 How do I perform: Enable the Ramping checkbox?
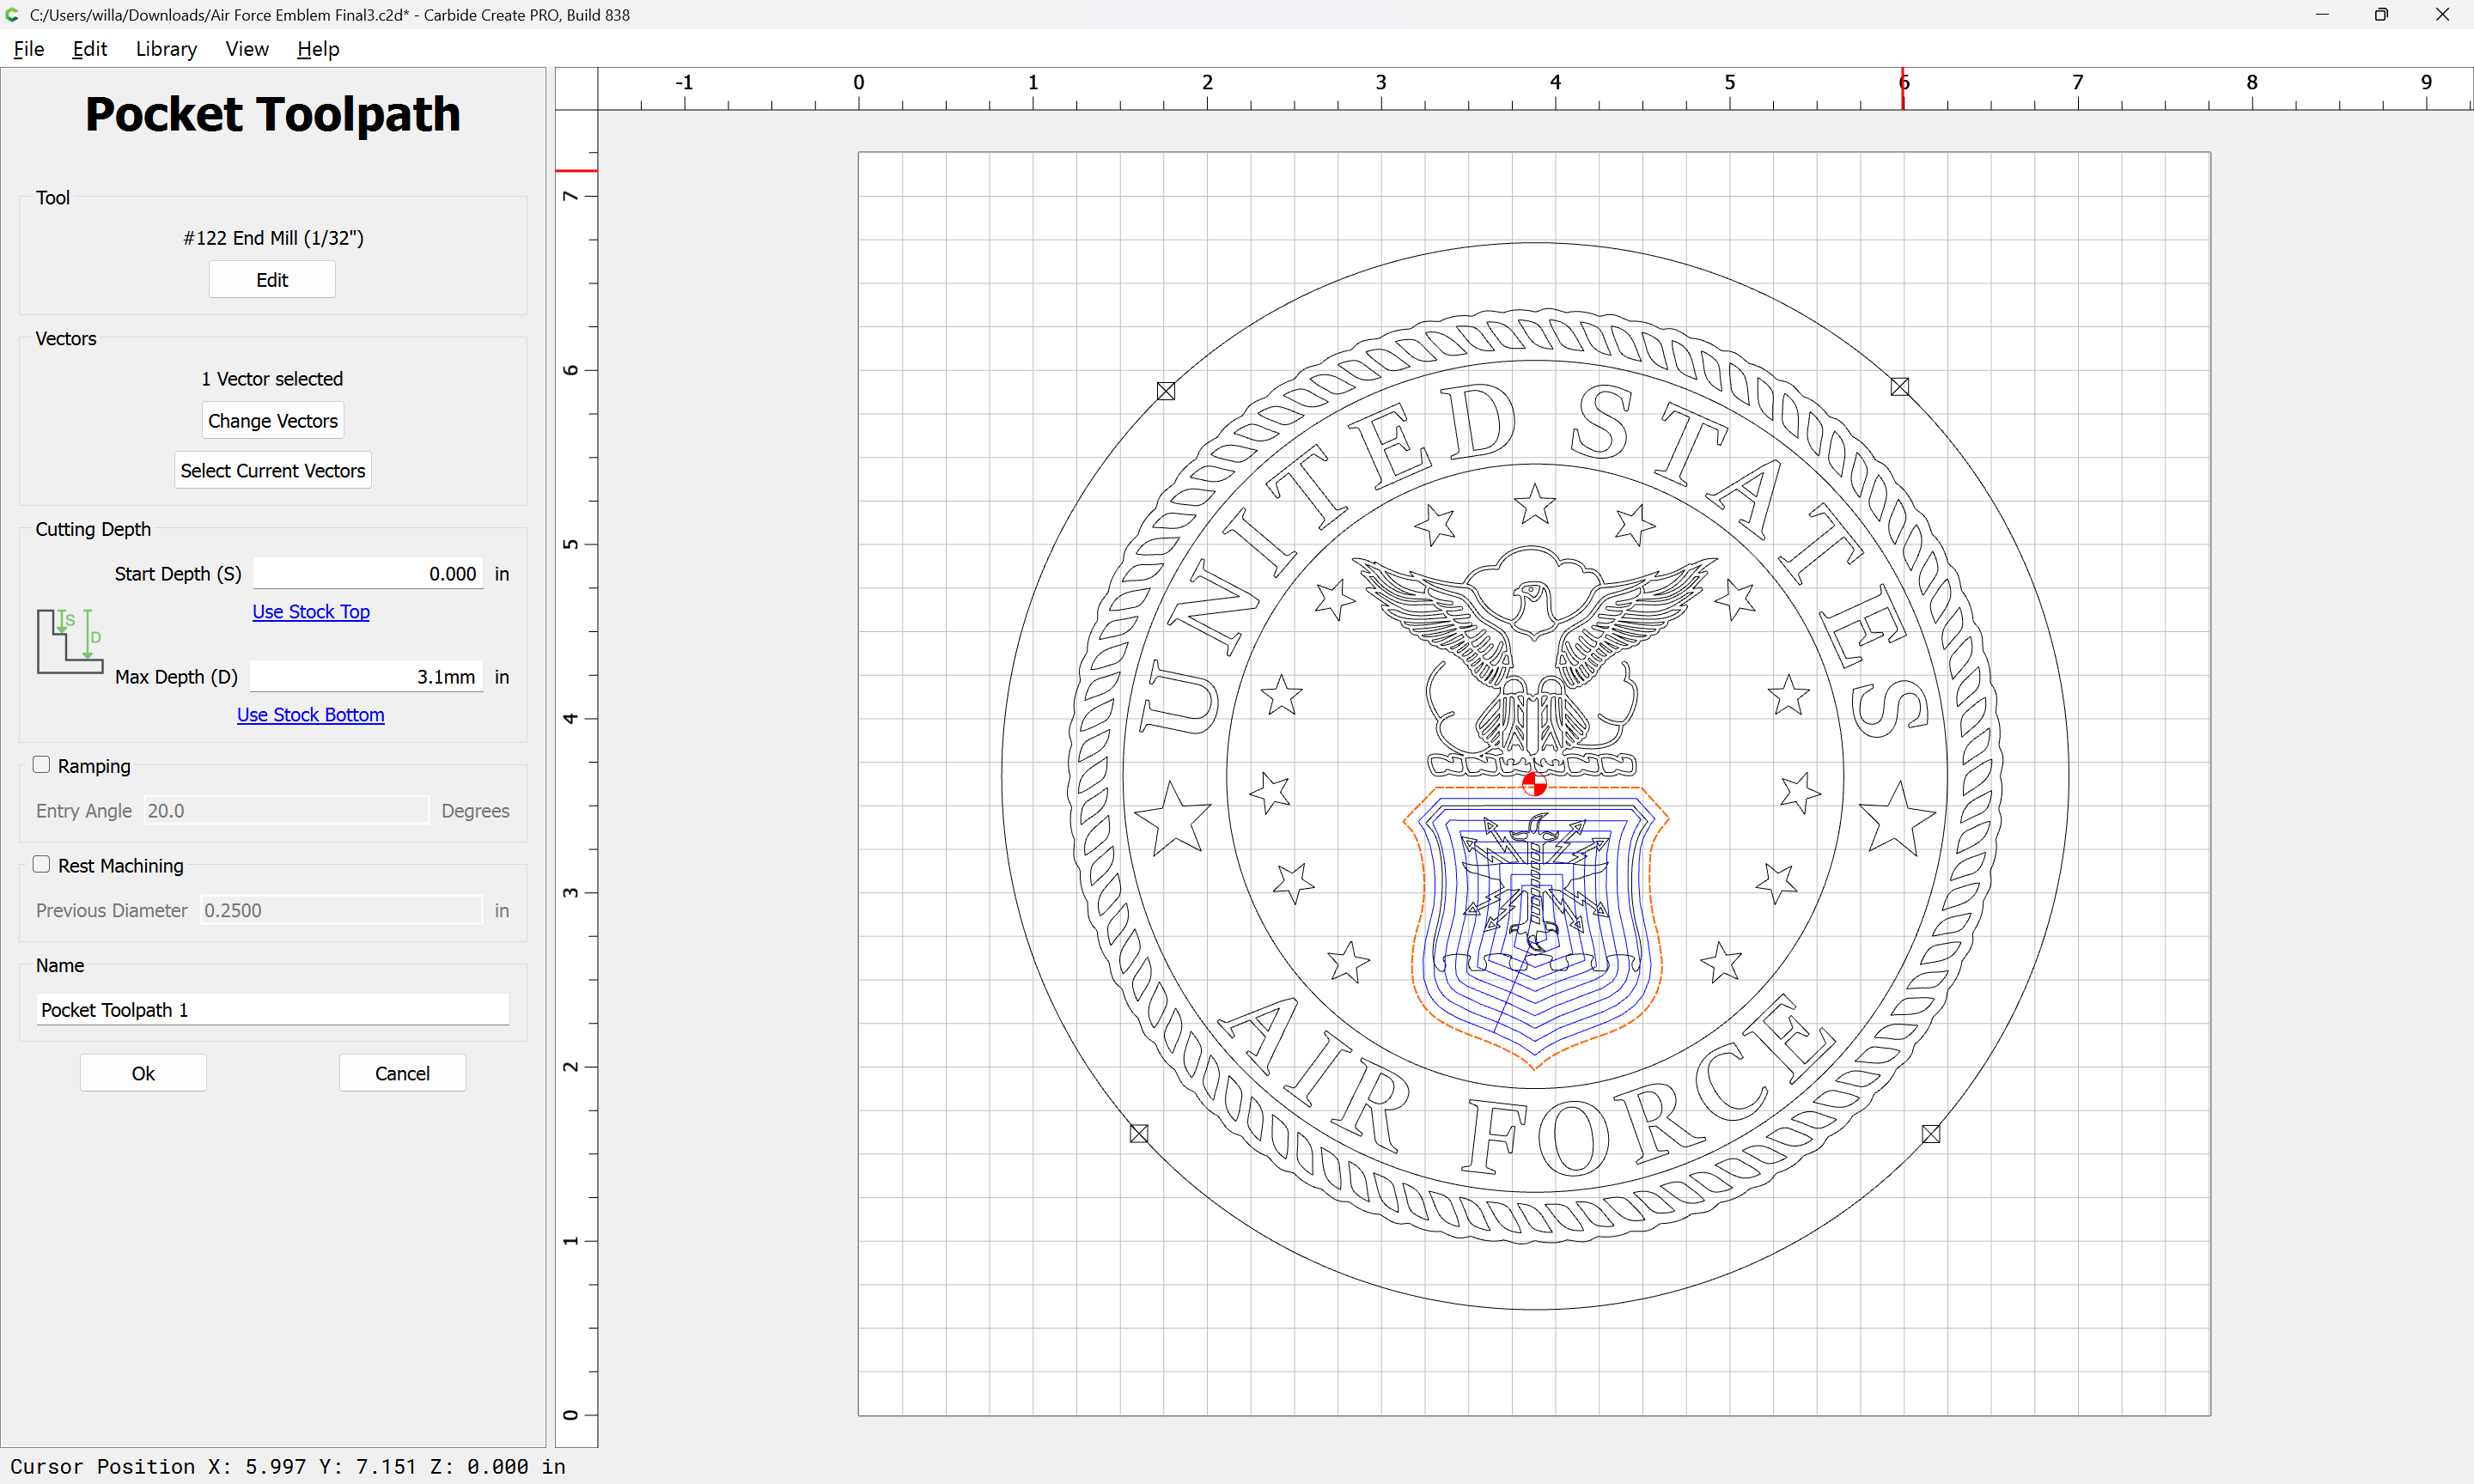pyautogui.click(x=41, y=765)
